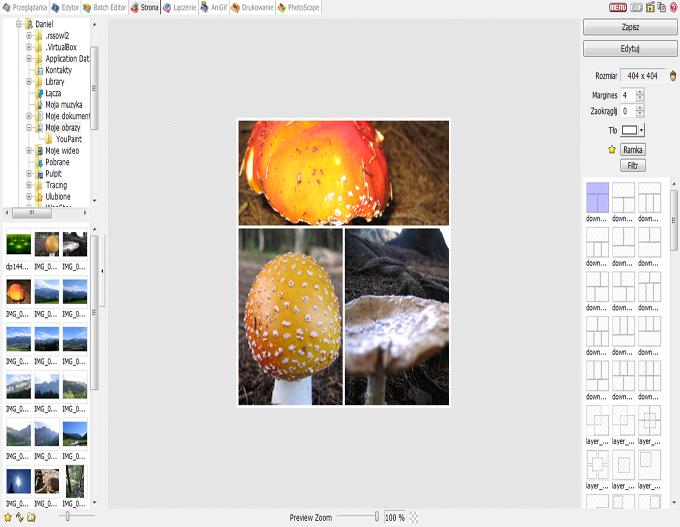Viewport: 680px width, 527px height.
Task: Click the red help question-mark icon
Action: pyautogui.click(x=672, y=7)
